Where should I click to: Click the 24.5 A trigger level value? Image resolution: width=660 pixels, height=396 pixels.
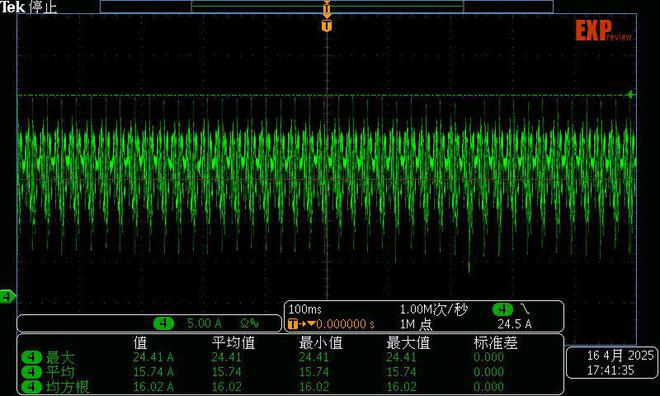(514, 324)
